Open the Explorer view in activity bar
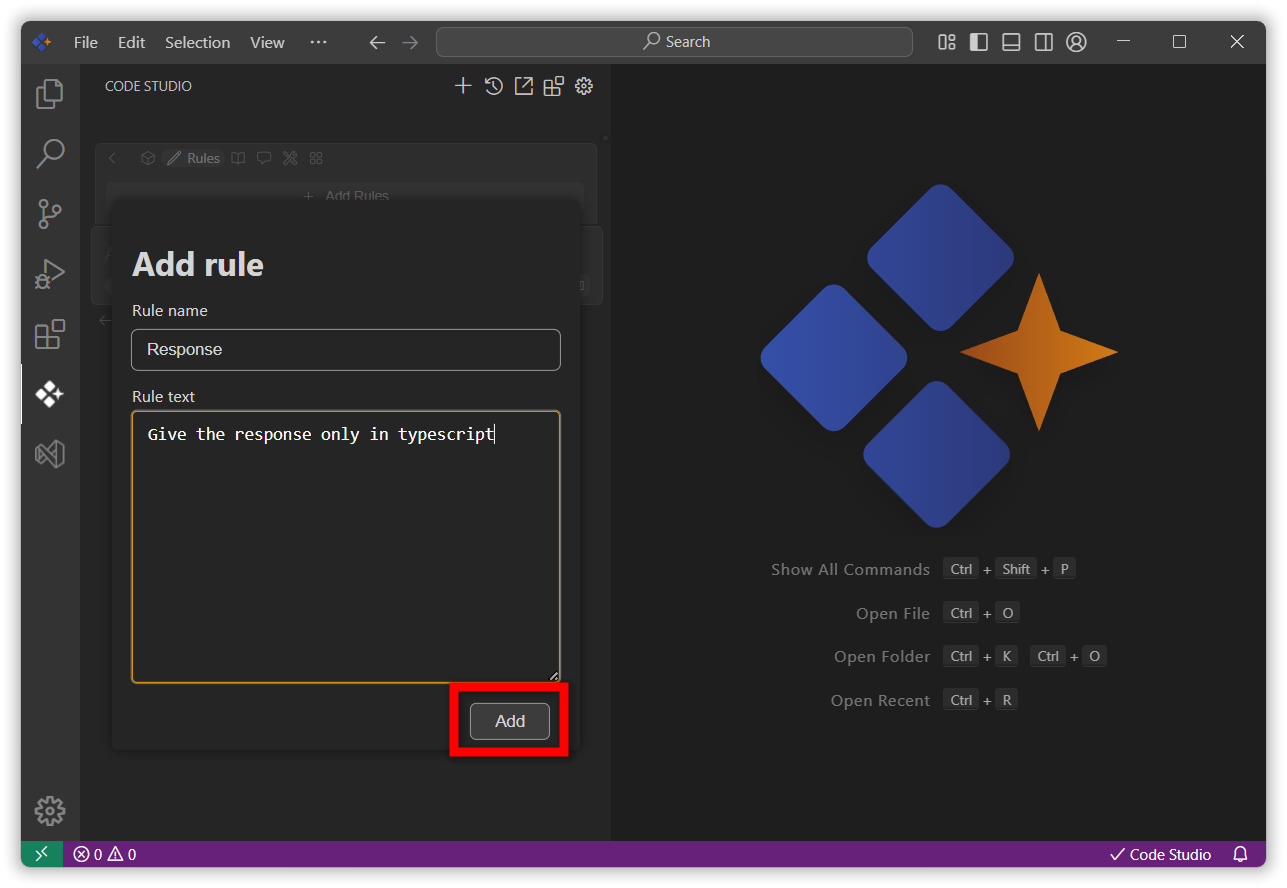 pyautogui.click(x=50, y=94)
